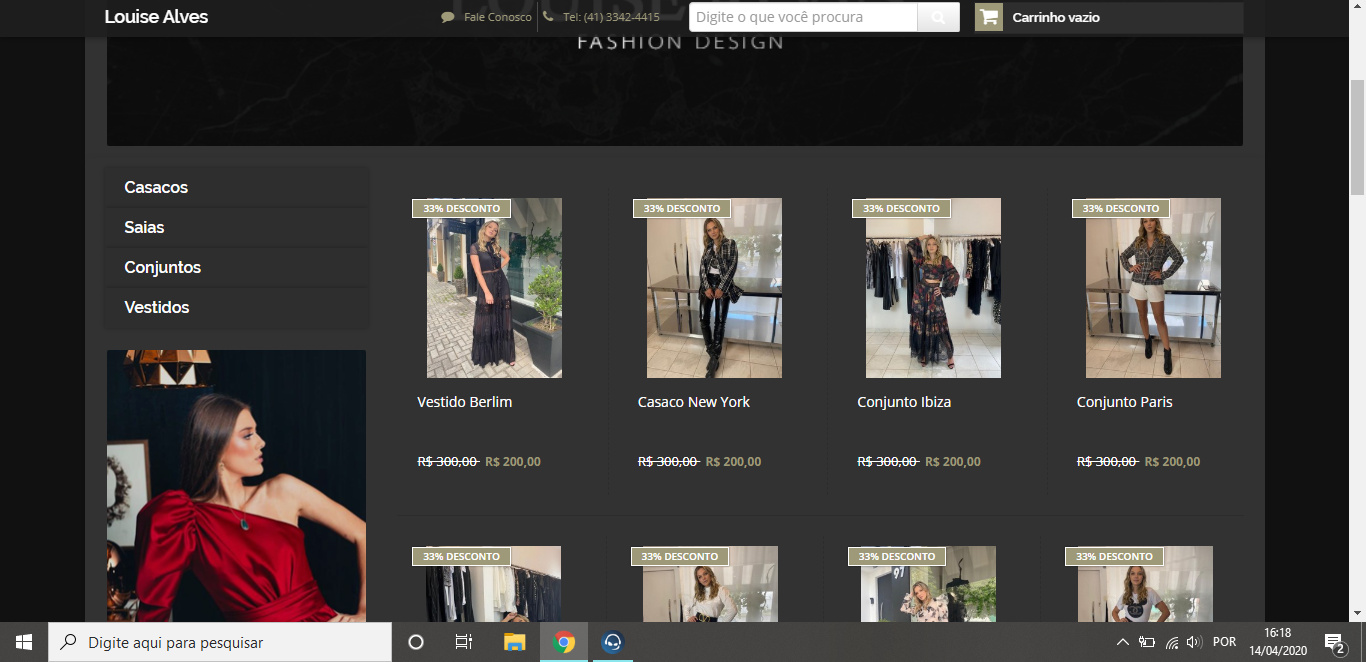
Task: Click the phone icon beside Tel number
Action: click(548, 17)
